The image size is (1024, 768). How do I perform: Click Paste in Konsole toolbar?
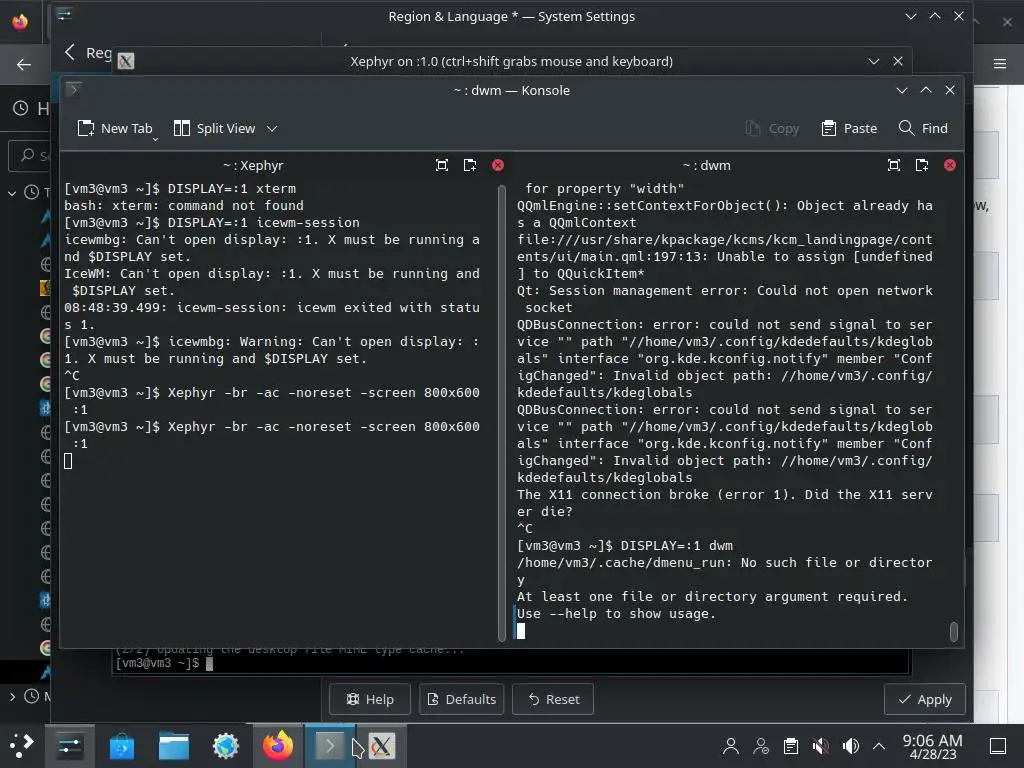coord(849,129)
